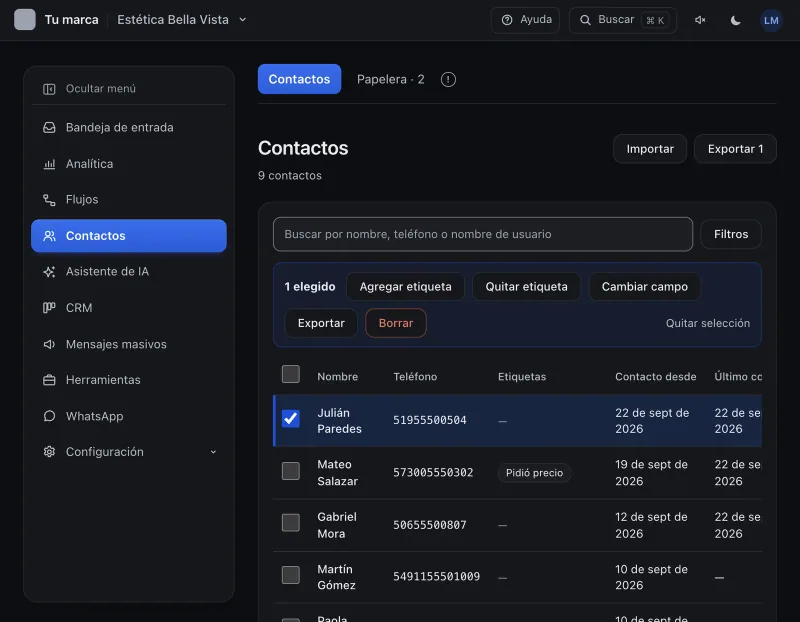
Task: Click the Gabriel Mora name
Action: (x=337, y=525)
